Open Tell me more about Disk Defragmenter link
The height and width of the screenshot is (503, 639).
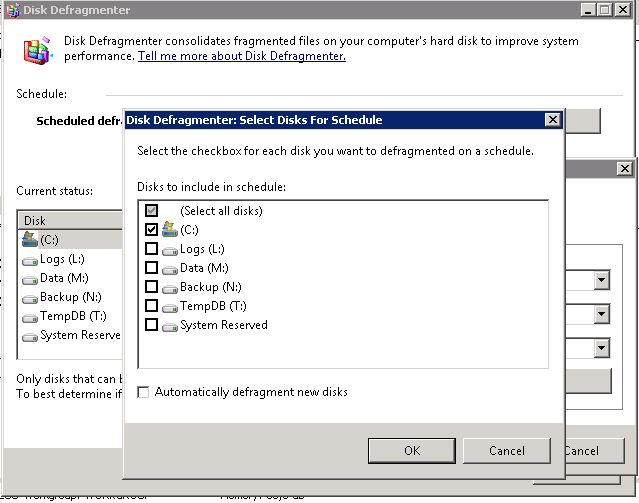pos(242,56)
